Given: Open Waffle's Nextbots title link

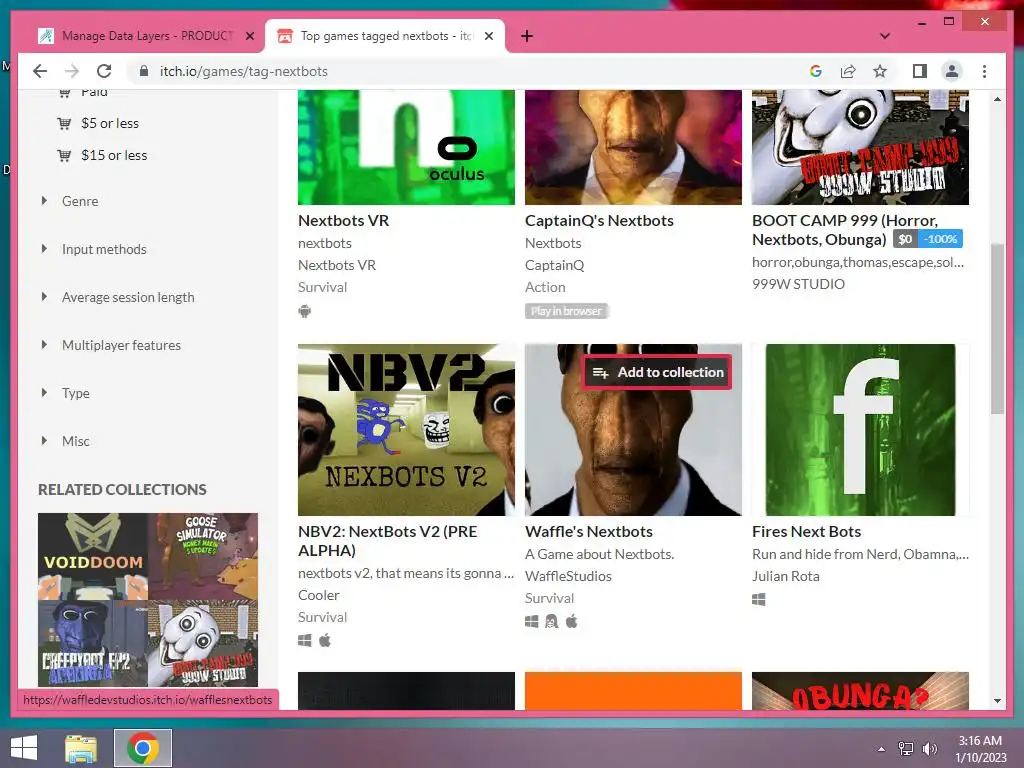Looking at the screenshot, I should pyautogui.click(x=588, y=532).
